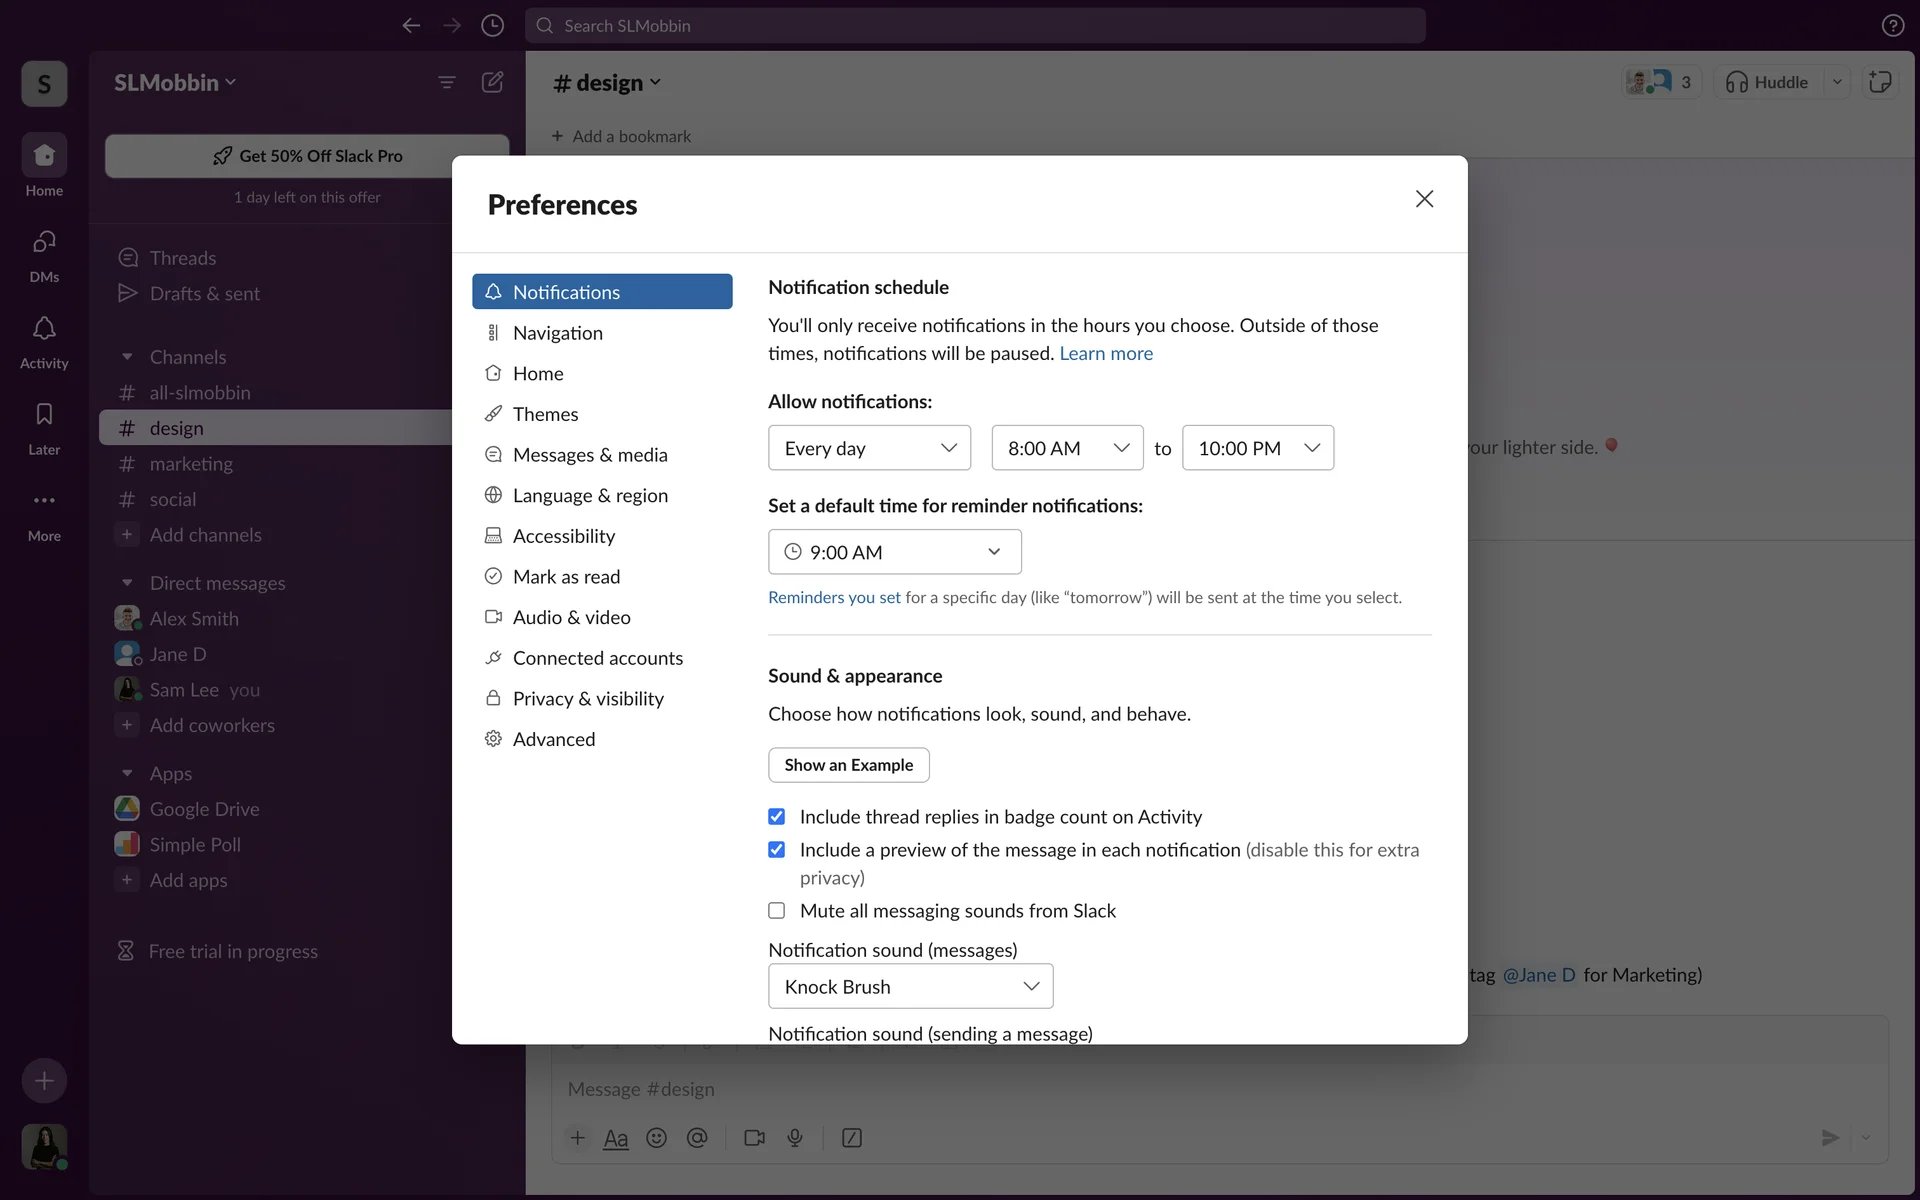This screenshot has width=1920, height=1200.
Task: Open the 9:00 AM reminder time selector
Action: click(894, 552)
